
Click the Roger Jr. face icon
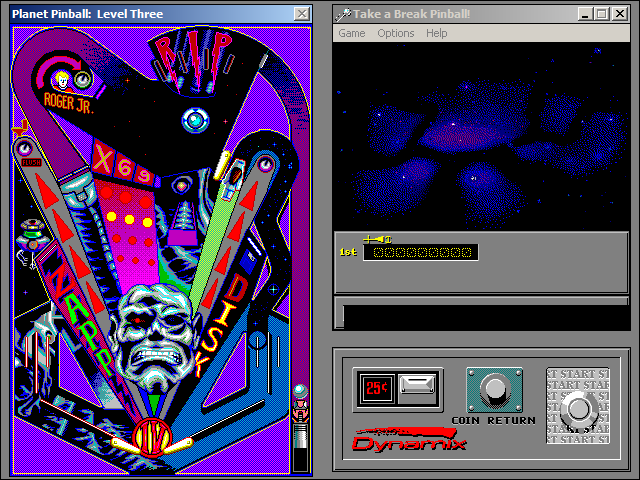click(x=64, y=79)
